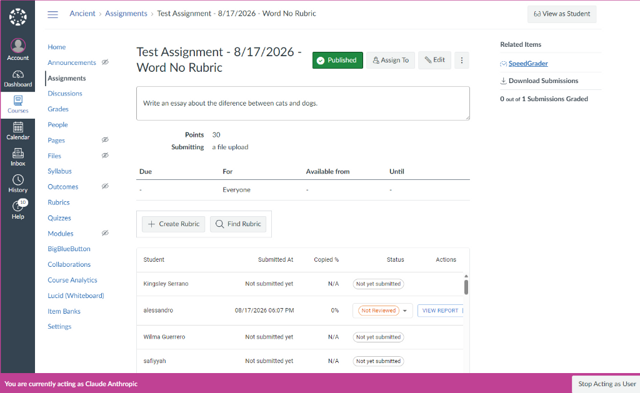640x393 pixels.
Task: Click View as Student button
Action: (x=562, y=14)
